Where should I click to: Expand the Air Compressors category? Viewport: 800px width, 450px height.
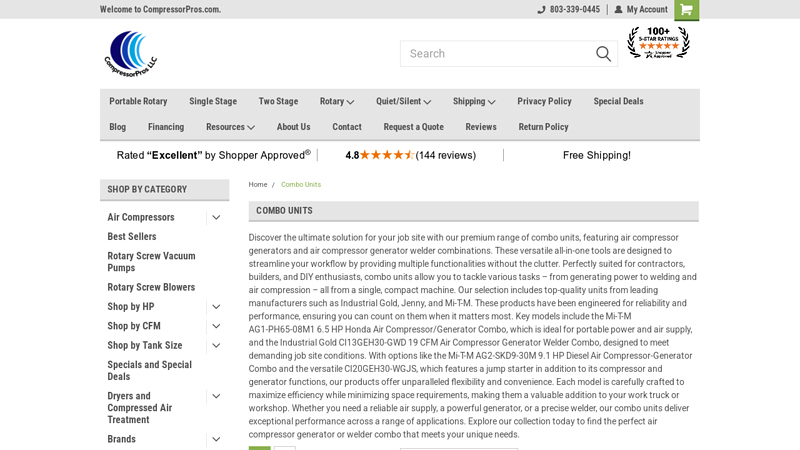pos(216,218)
